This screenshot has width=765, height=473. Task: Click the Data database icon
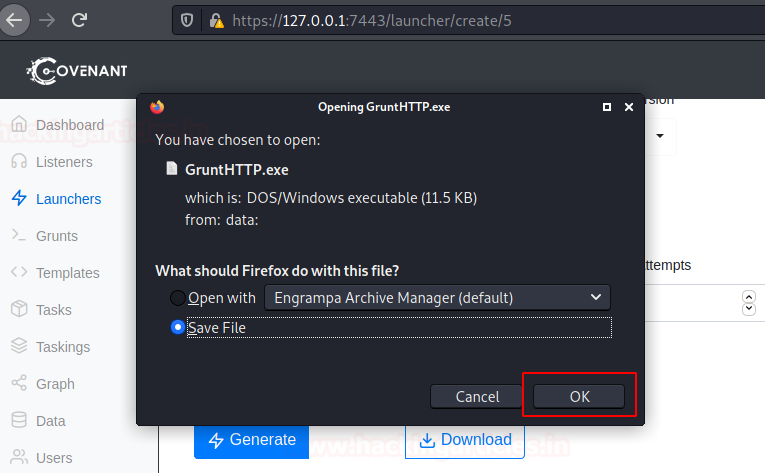[19, 420]
